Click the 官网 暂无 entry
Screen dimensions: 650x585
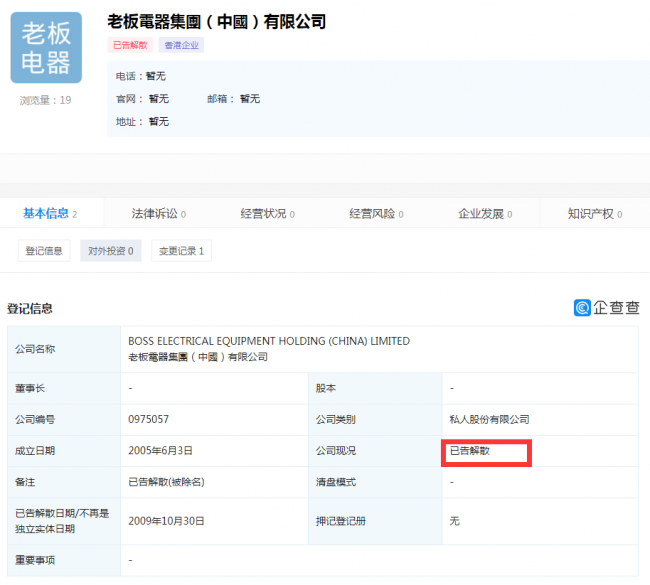tap(143, 99)
